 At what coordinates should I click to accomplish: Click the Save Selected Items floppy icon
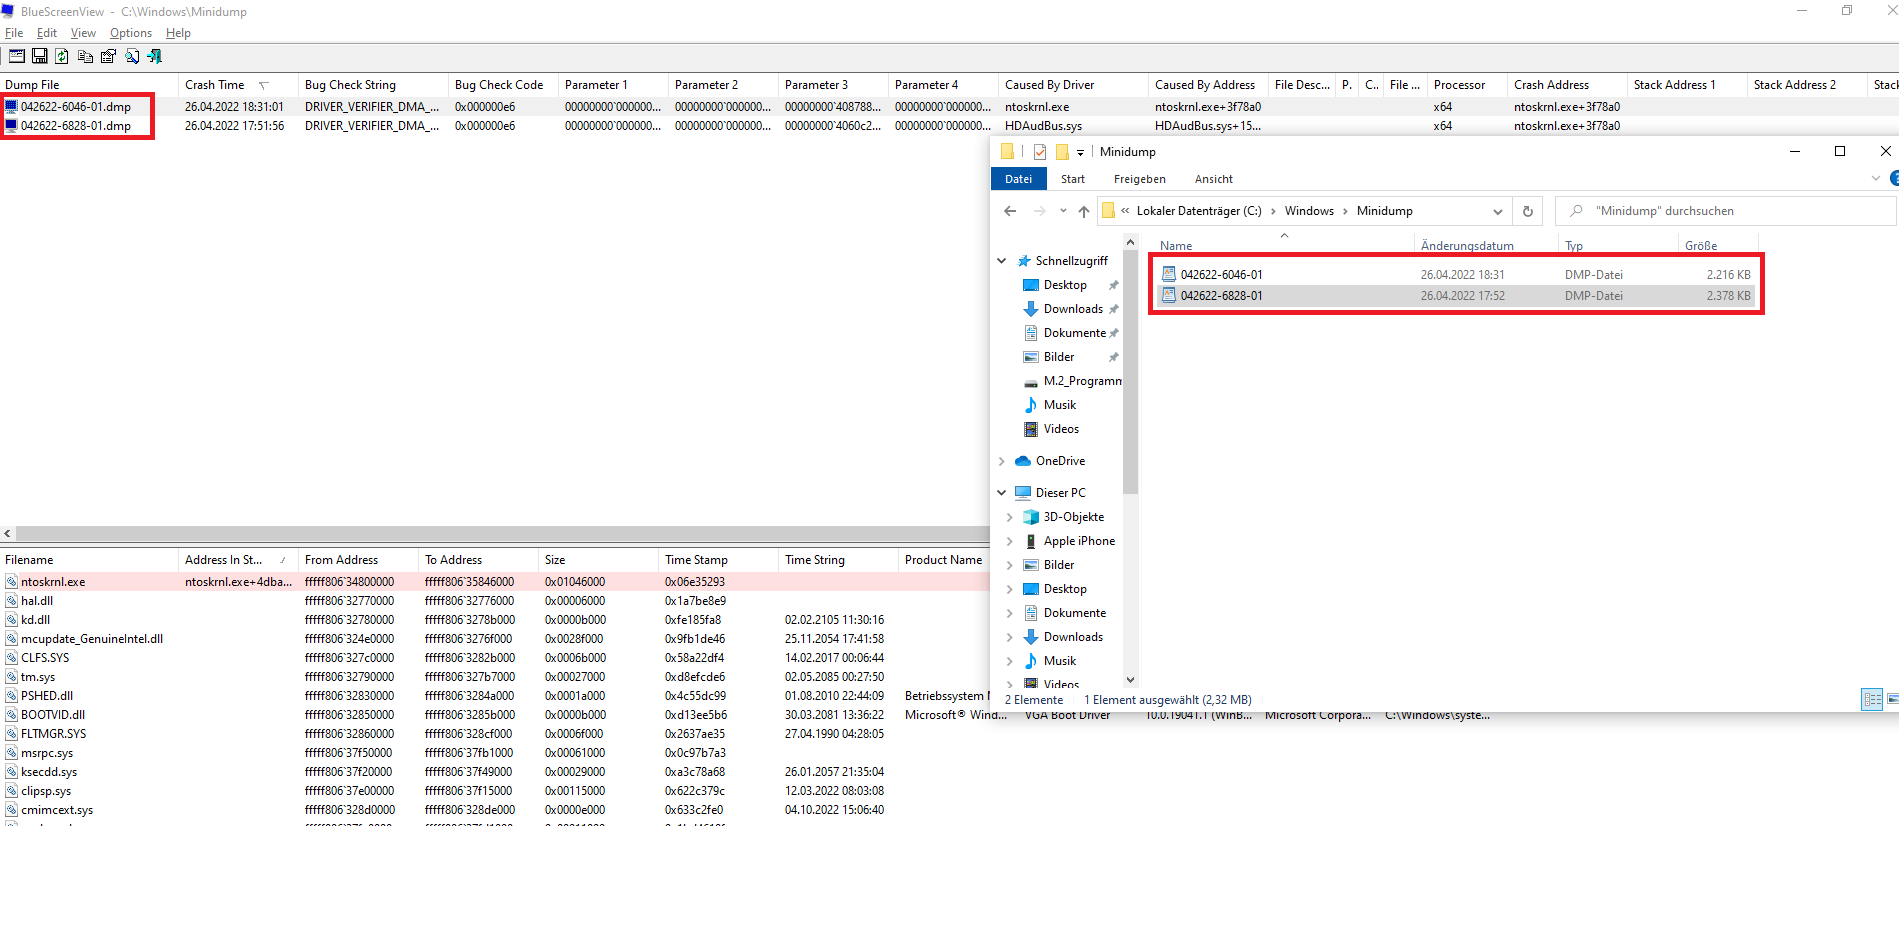click(40, 56)
